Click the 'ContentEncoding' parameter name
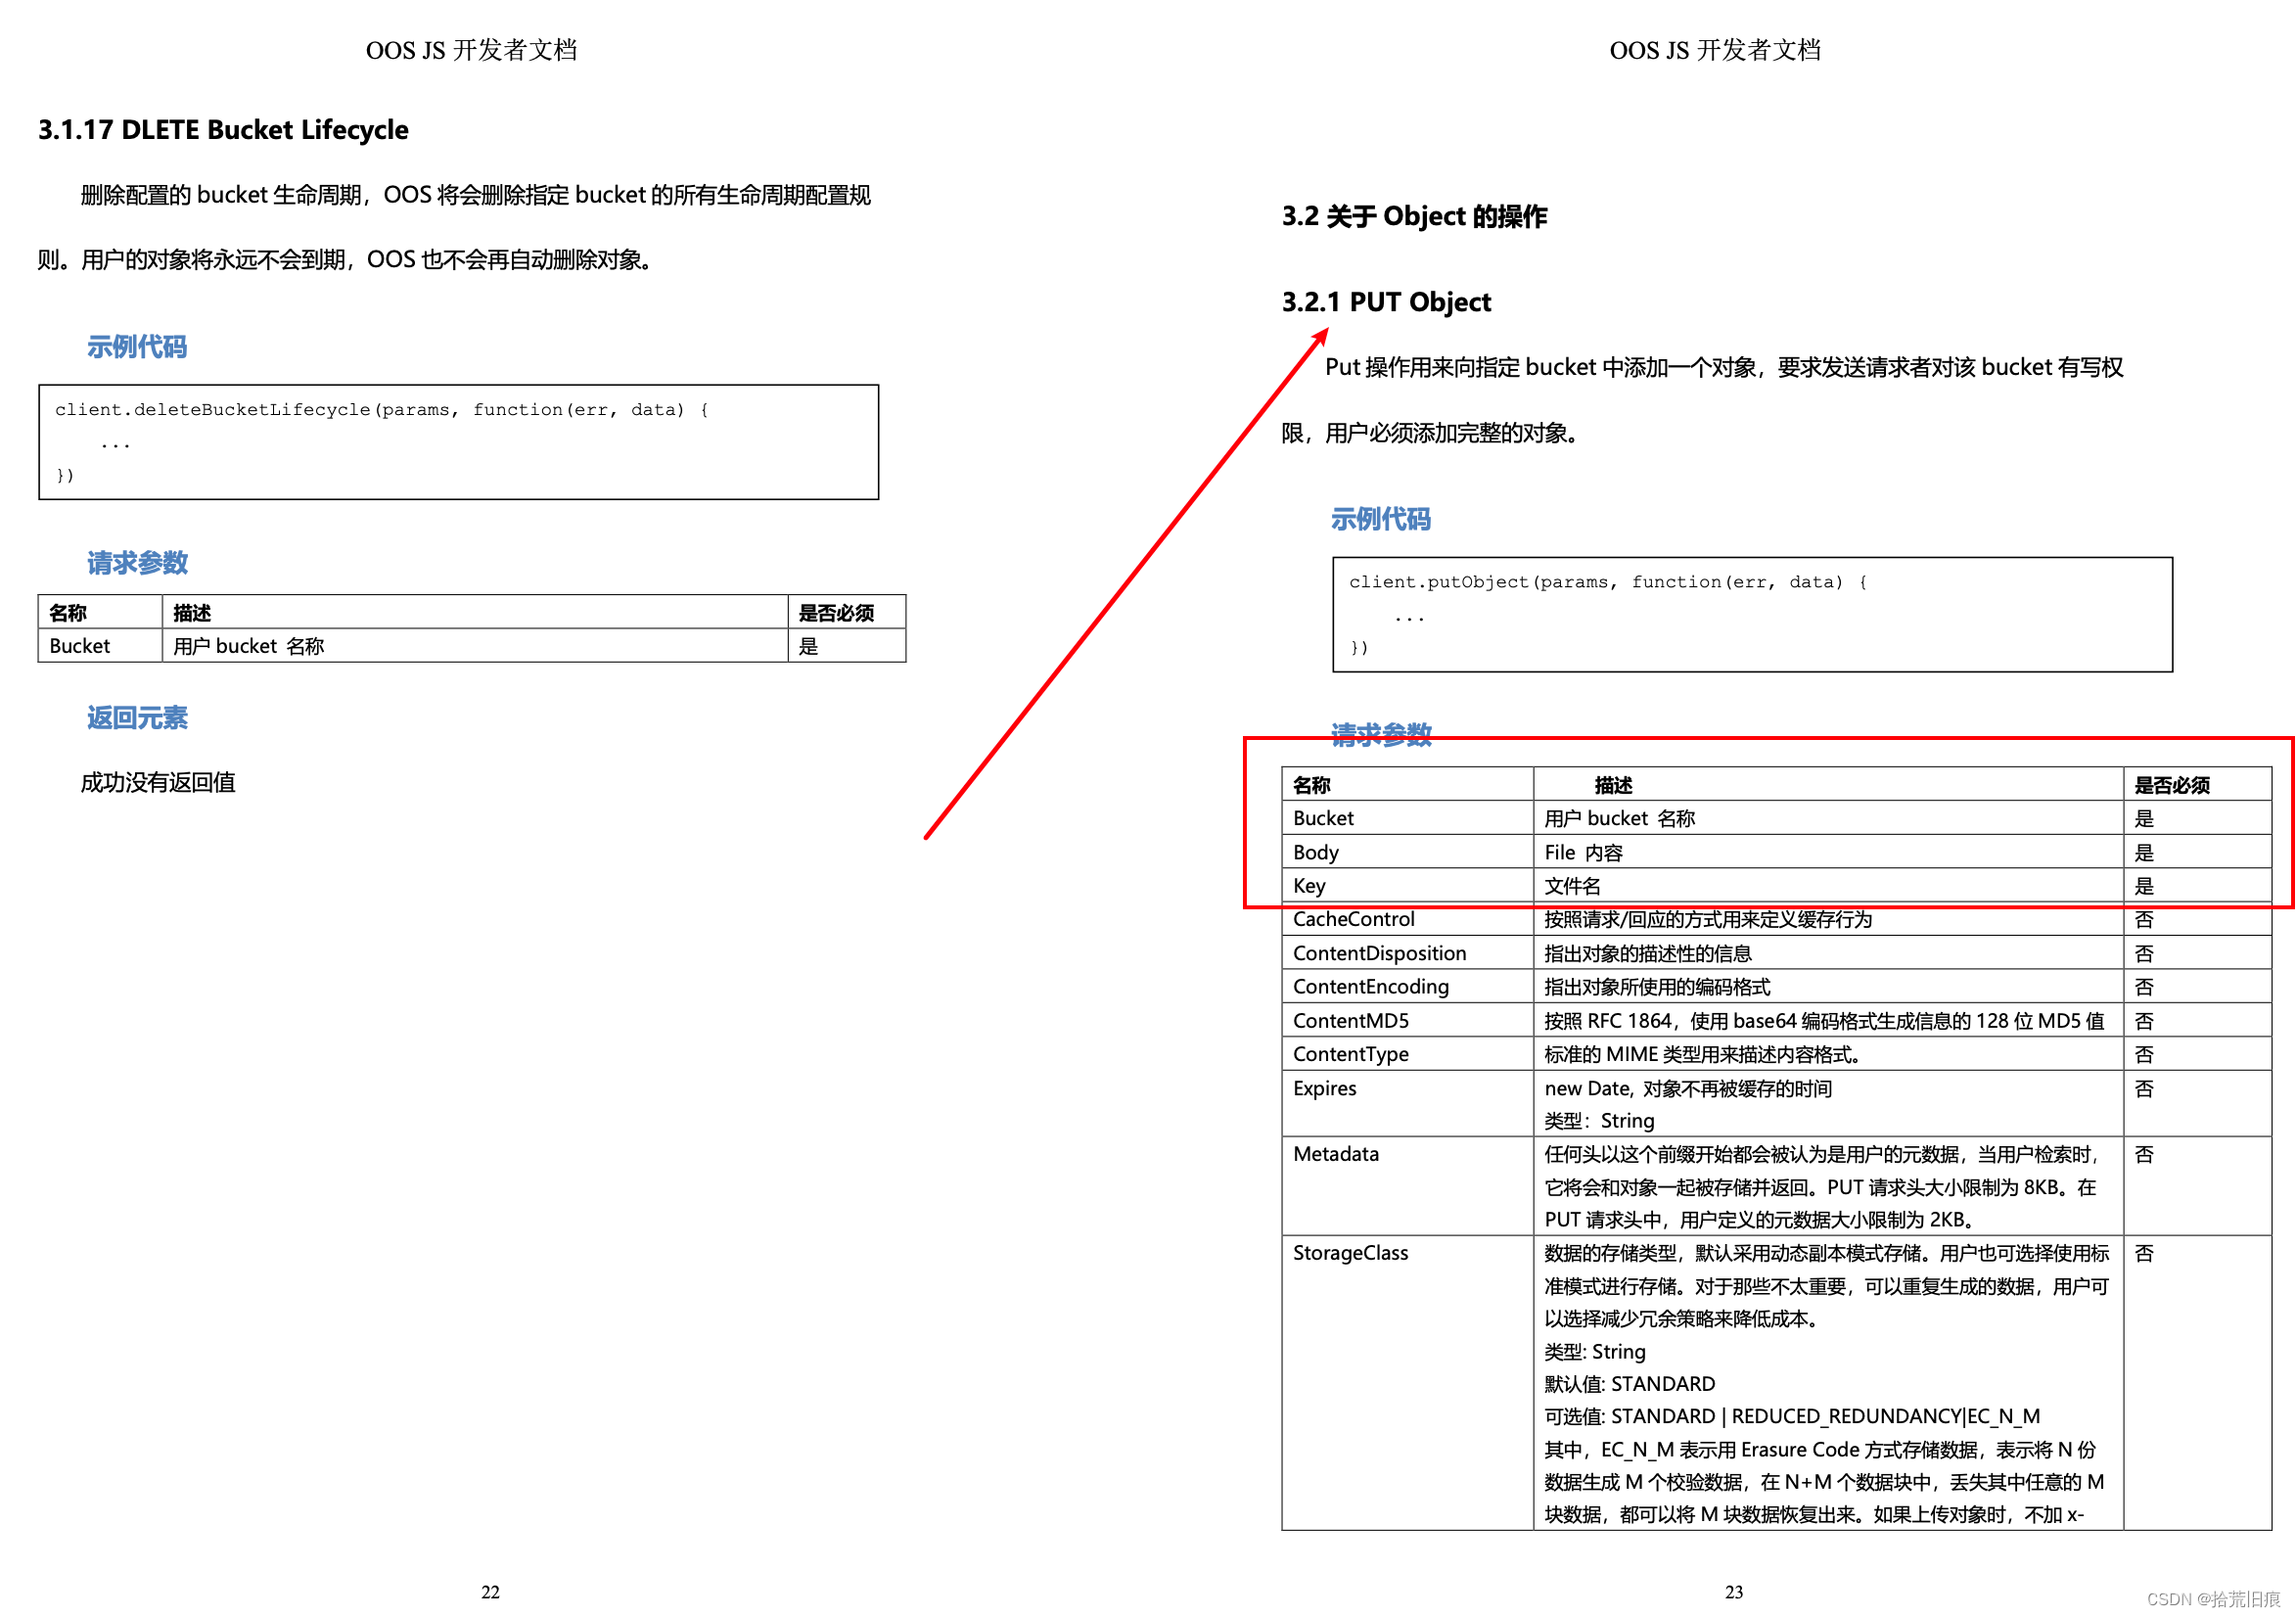 point(1371,986)
